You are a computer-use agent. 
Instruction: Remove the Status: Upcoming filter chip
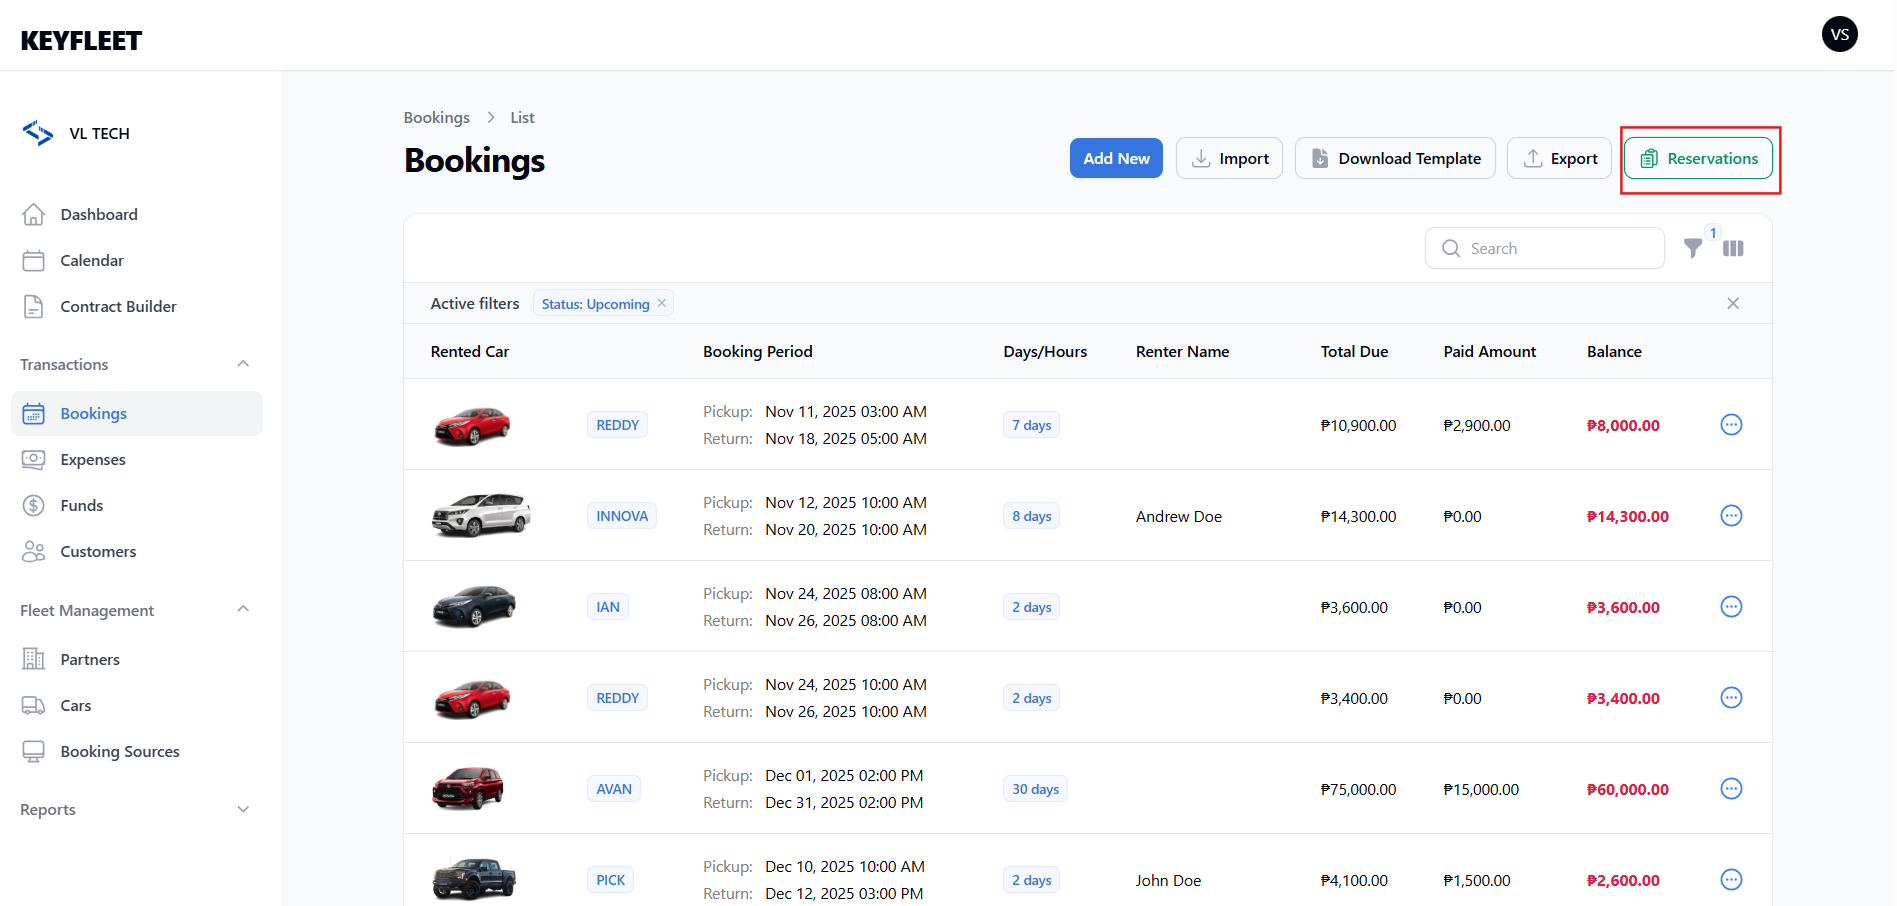[x=662, y=303]
